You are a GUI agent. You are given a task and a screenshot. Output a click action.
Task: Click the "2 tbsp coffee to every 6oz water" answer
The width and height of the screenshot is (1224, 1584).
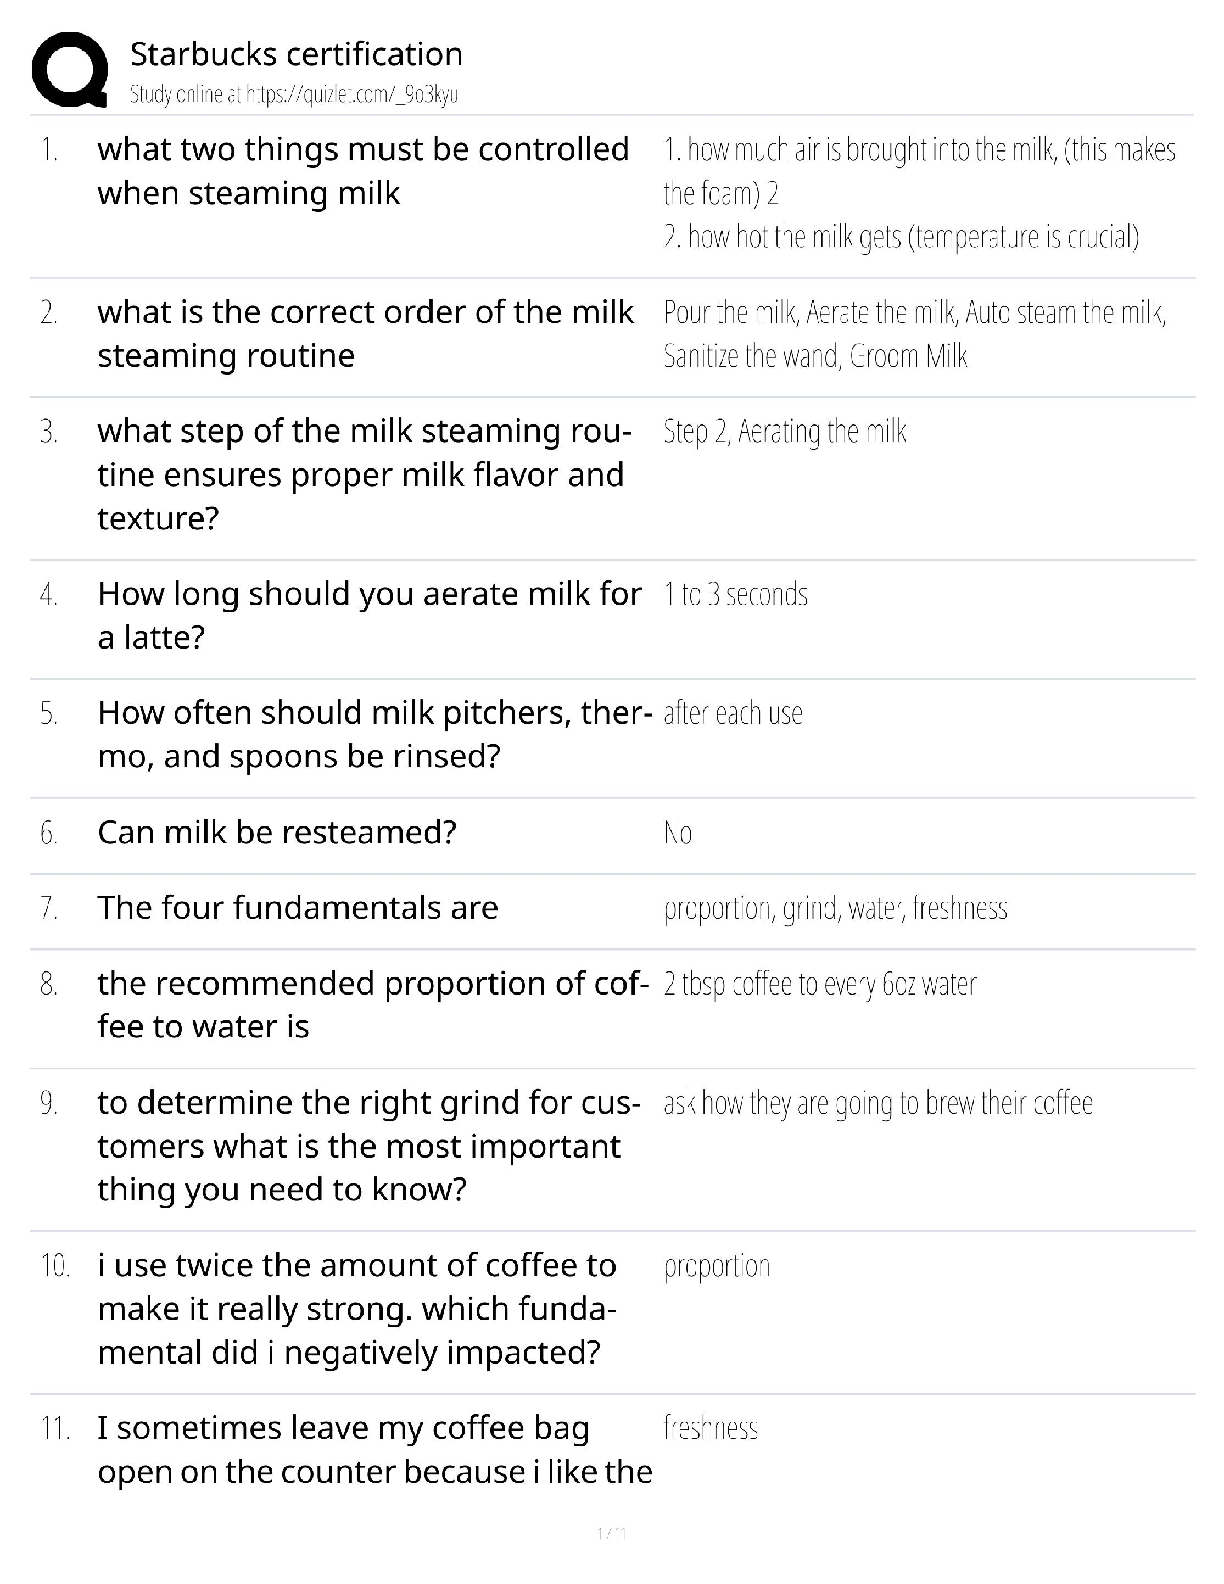820,985
